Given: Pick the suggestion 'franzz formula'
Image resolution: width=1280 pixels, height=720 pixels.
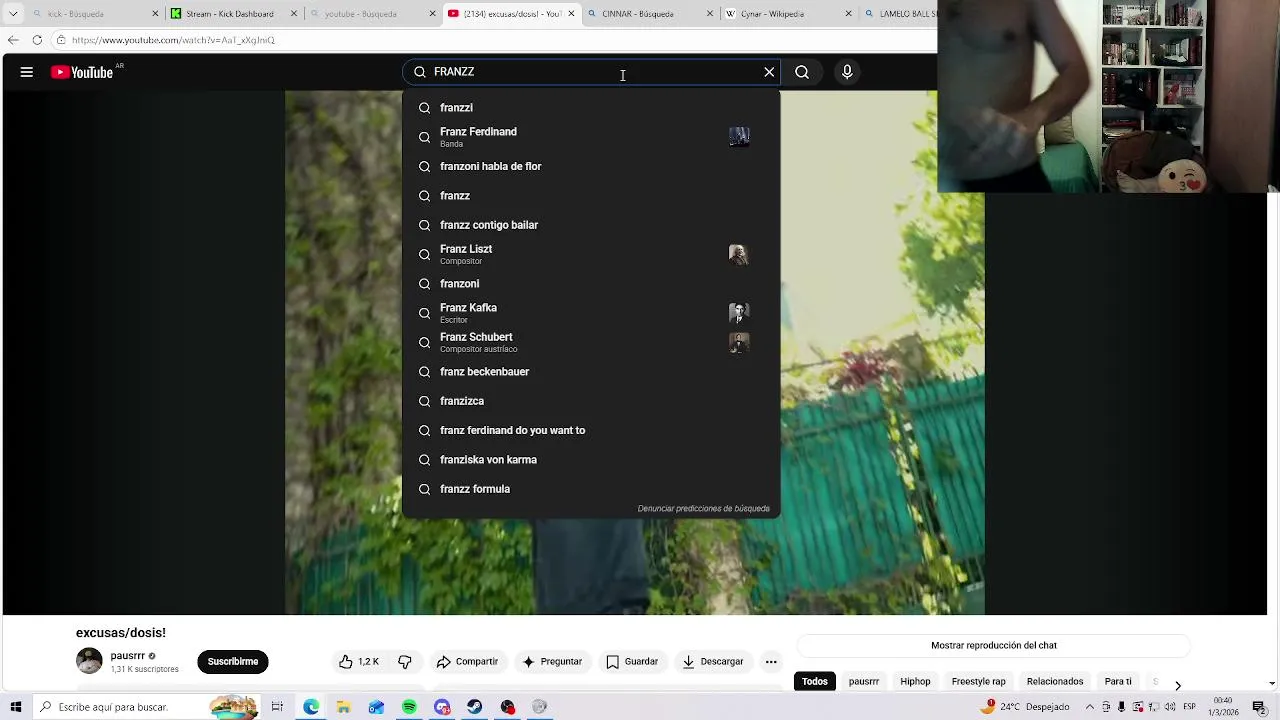Looking at the screenshot, I should tap(591, 489).
